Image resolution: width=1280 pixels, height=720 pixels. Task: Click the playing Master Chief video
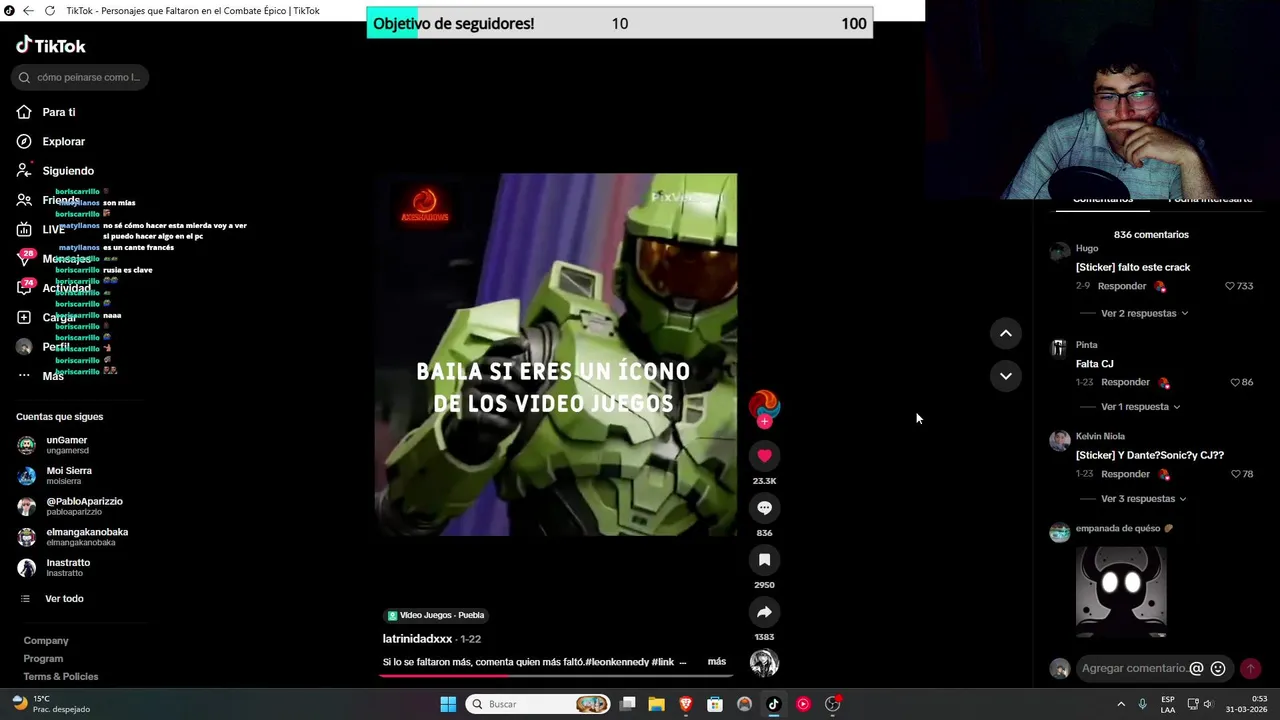pyautogui.click(x=556, y=355)
